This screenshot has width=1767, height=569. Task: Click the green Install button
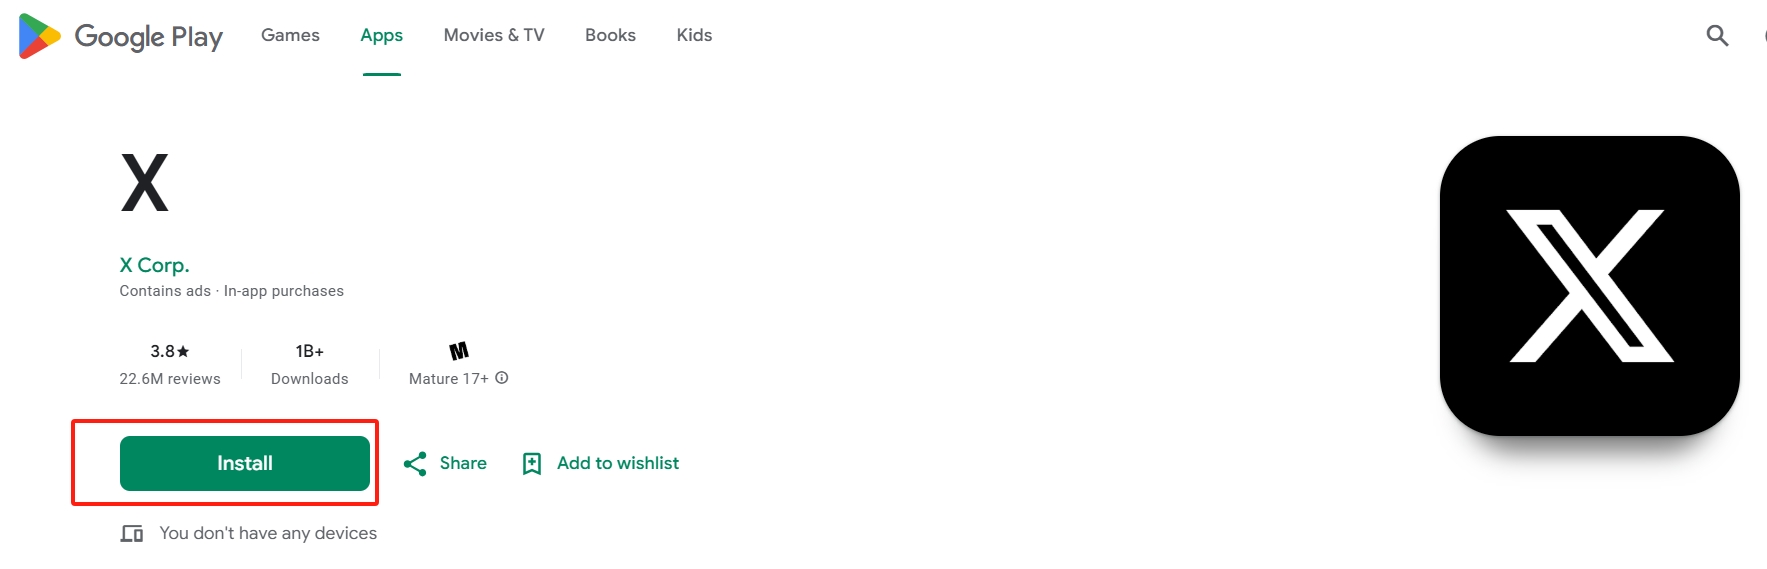tap(245, 463)
